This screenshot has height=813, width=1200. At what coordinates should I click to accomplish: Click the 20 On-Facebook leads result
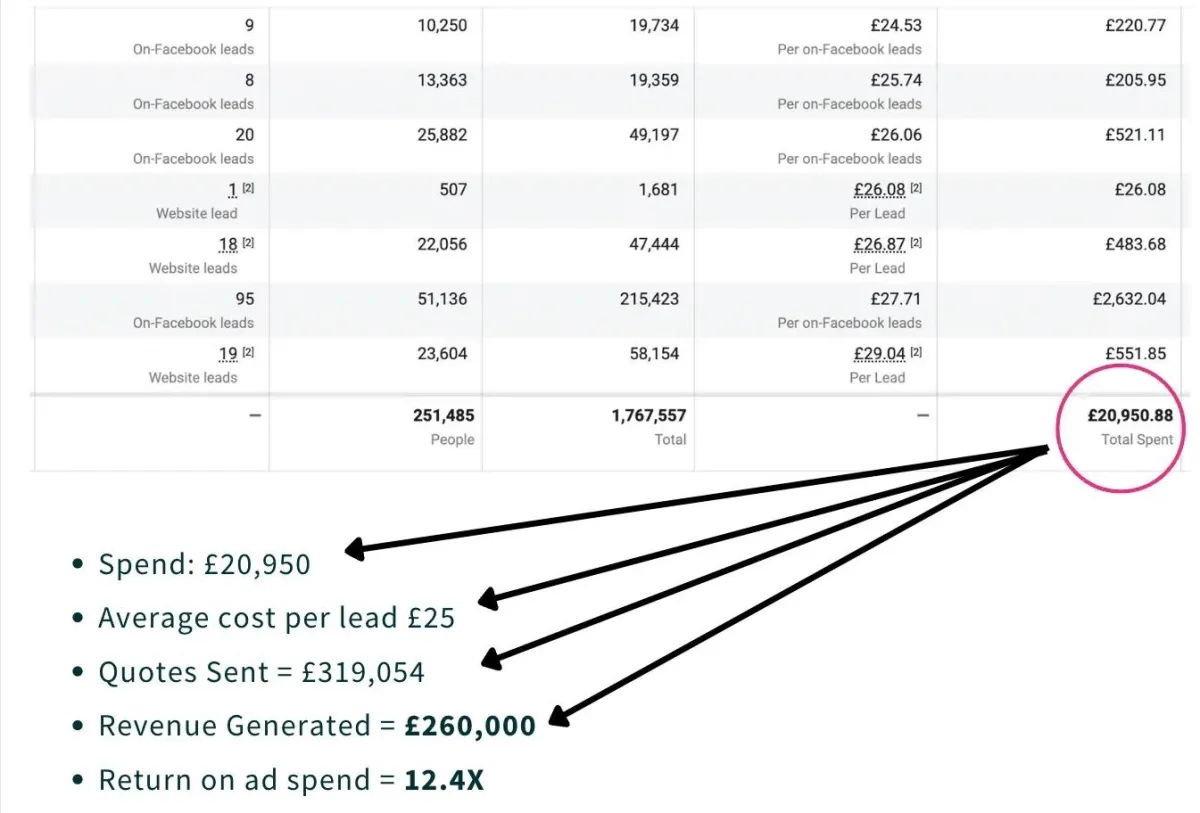click(244, 135)
